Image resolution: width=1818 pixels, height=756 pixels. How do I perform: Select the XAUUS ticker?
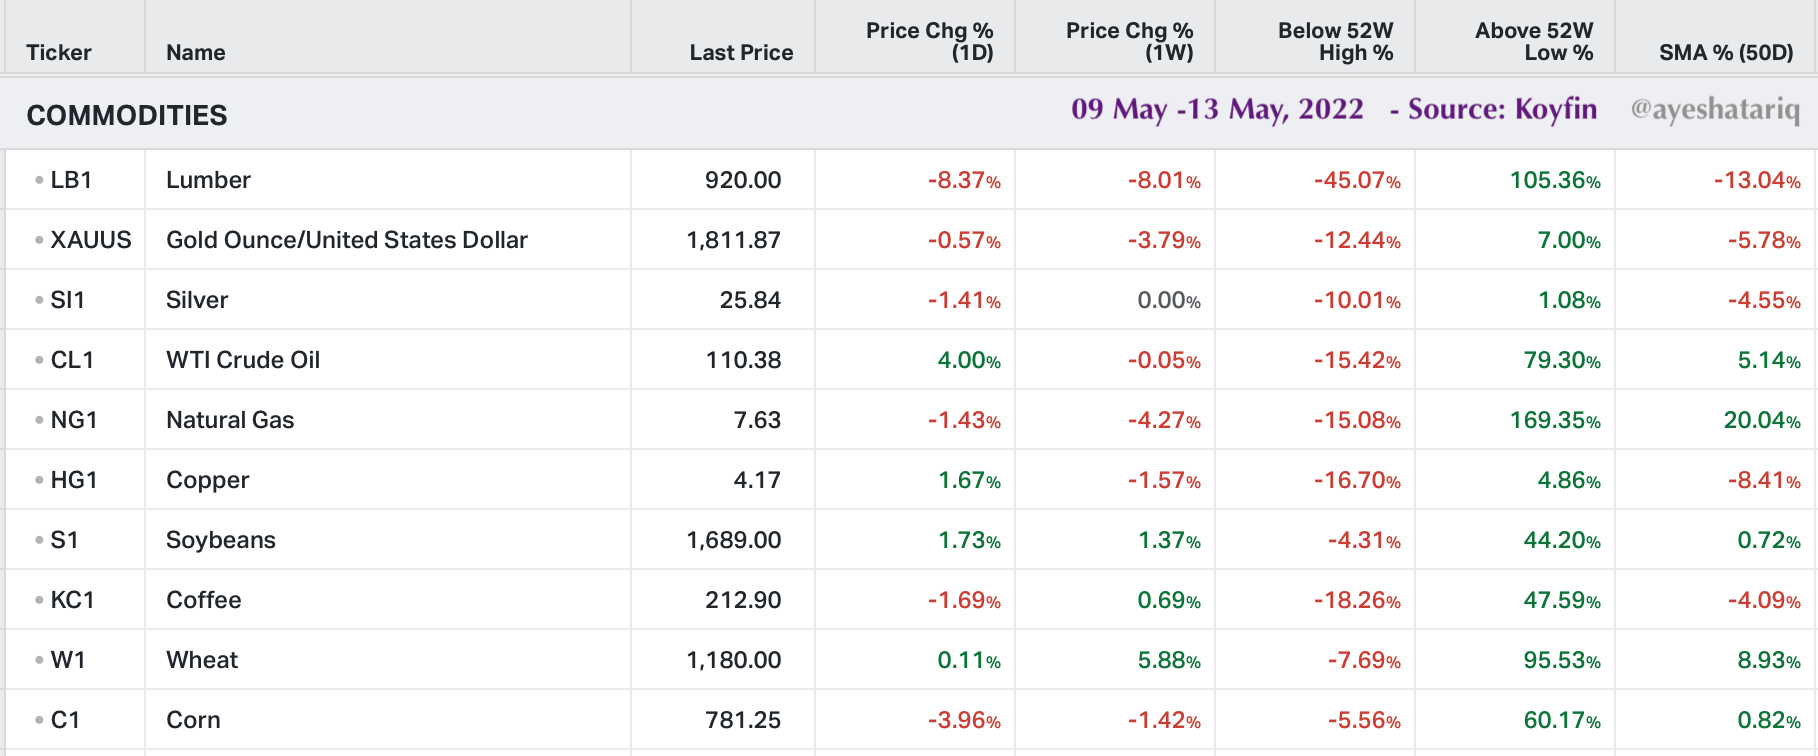[91, 240]
